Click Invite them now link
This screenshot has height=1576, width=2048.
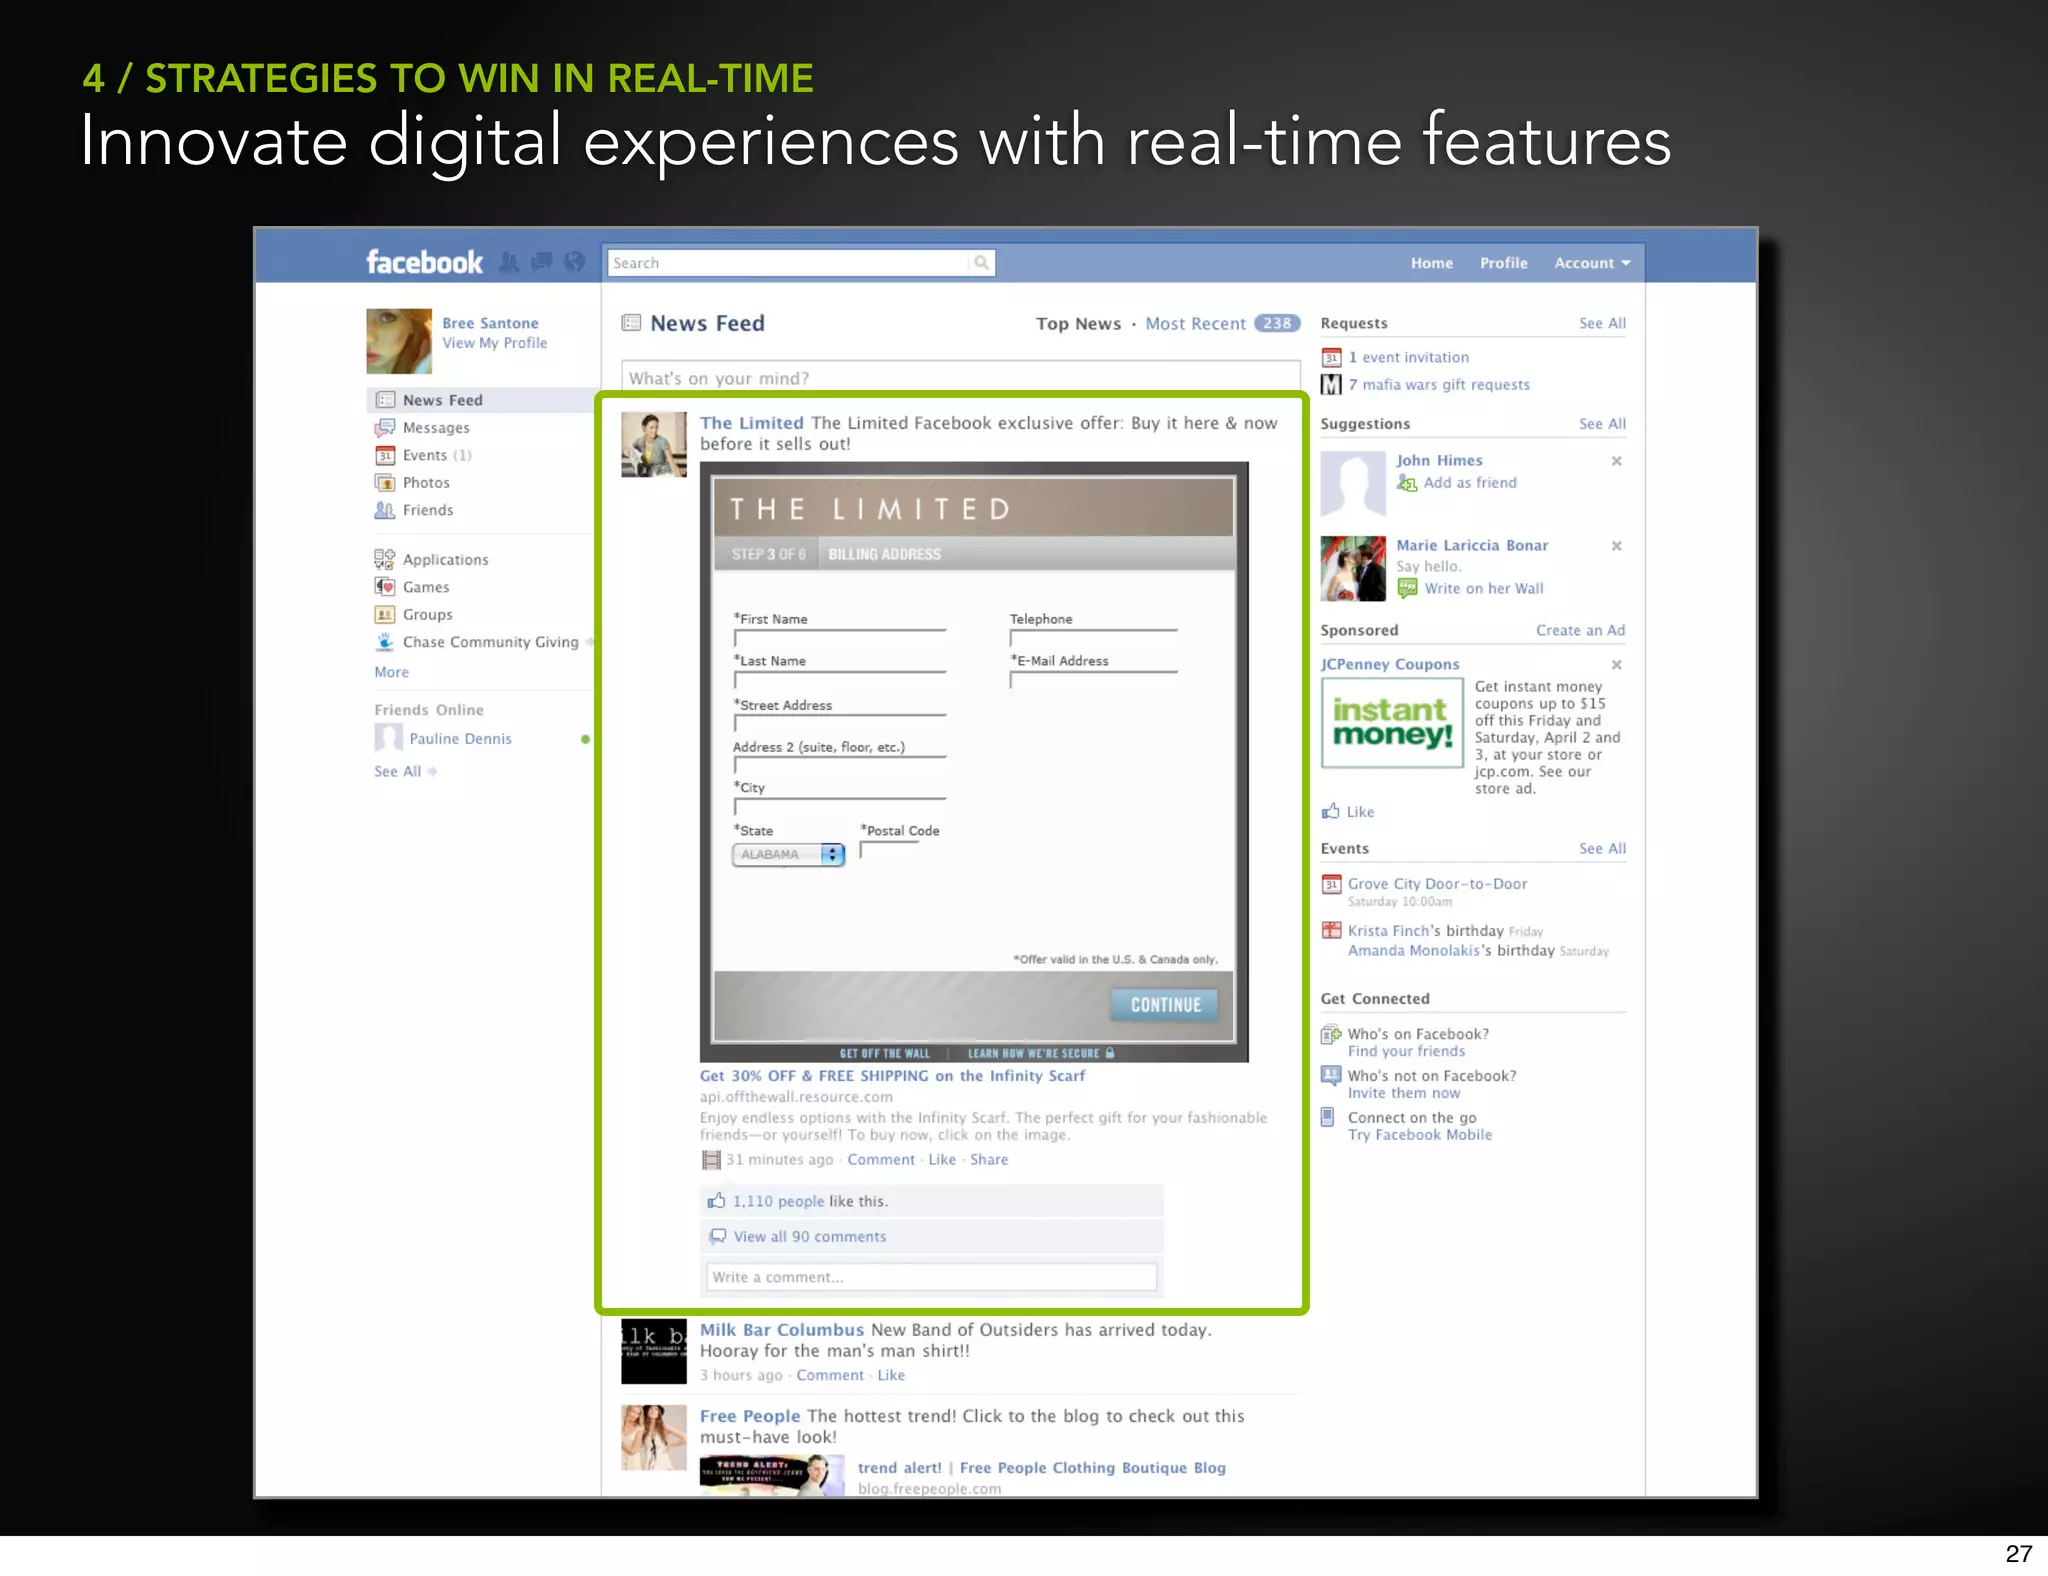1403,1093
